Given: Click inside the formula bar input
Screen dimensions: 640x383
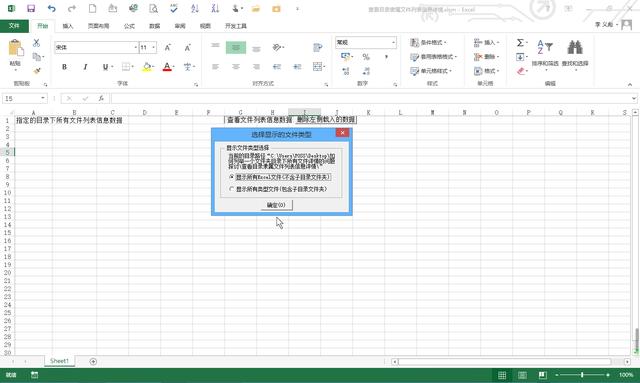Looking at the screenshot, I should tap(371, 98).
